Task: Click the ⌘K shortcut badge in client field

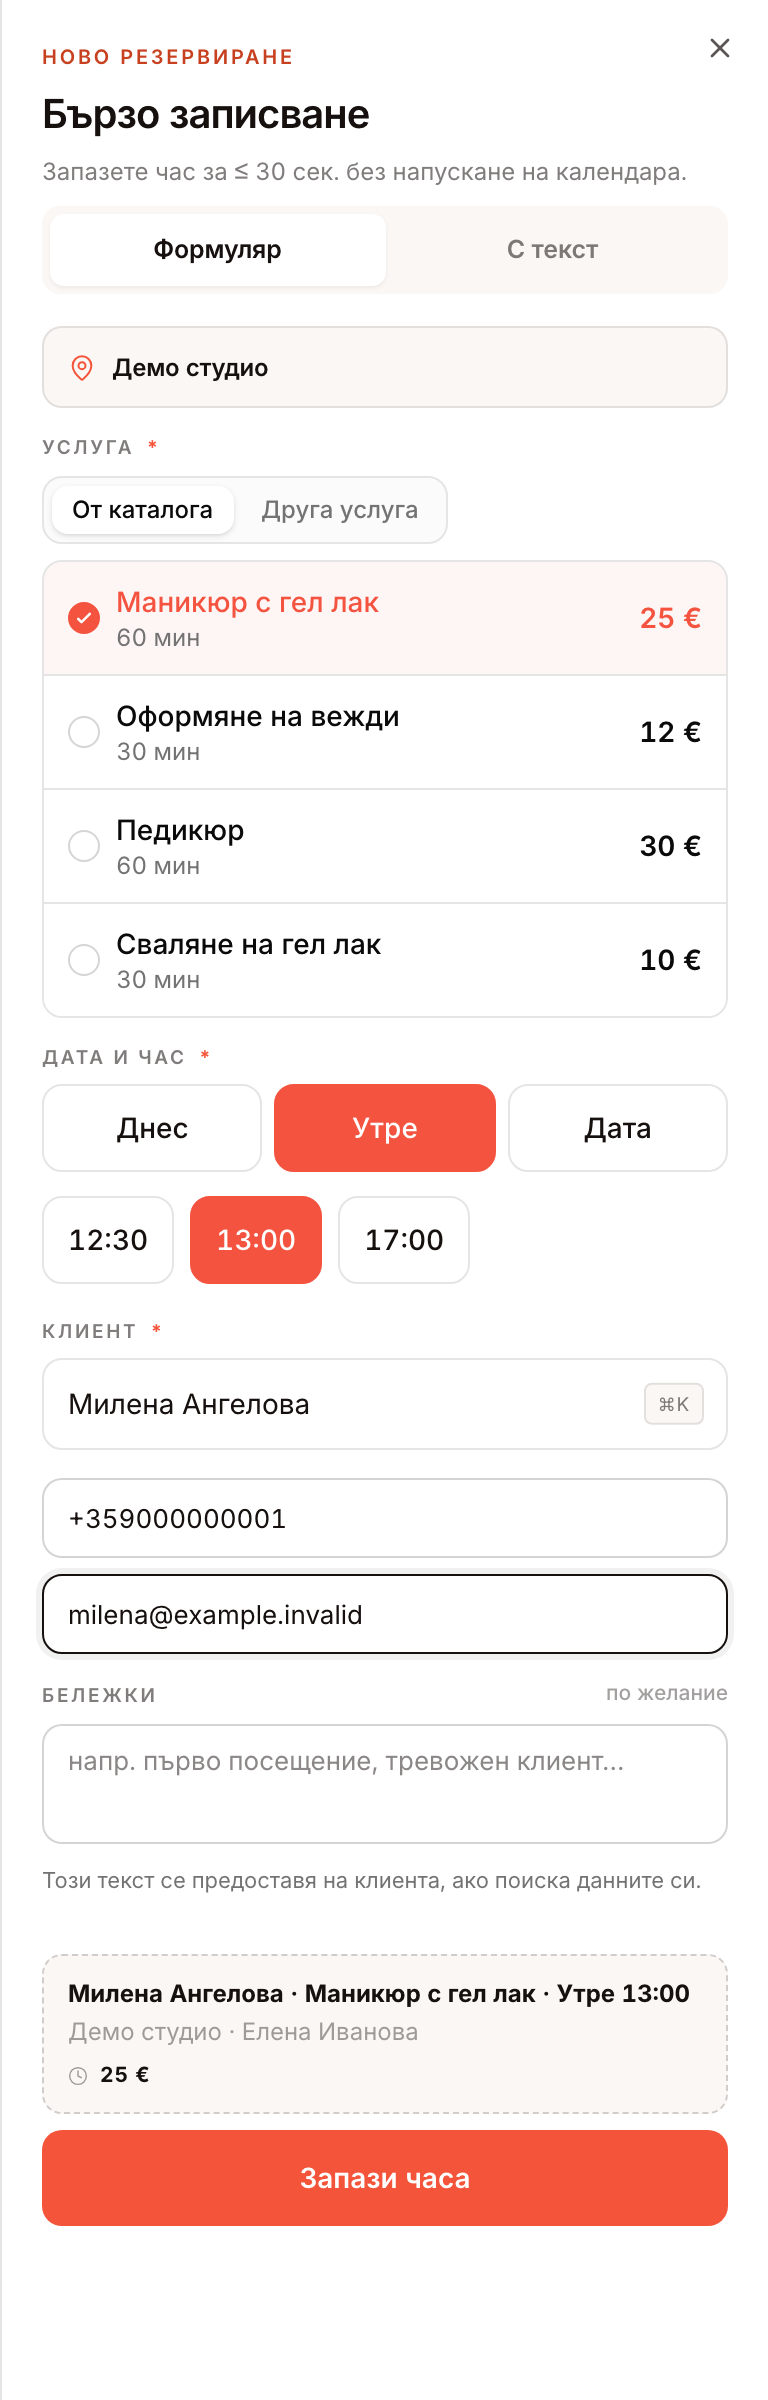Action: pyautogui.click(x=674, y=1404)
